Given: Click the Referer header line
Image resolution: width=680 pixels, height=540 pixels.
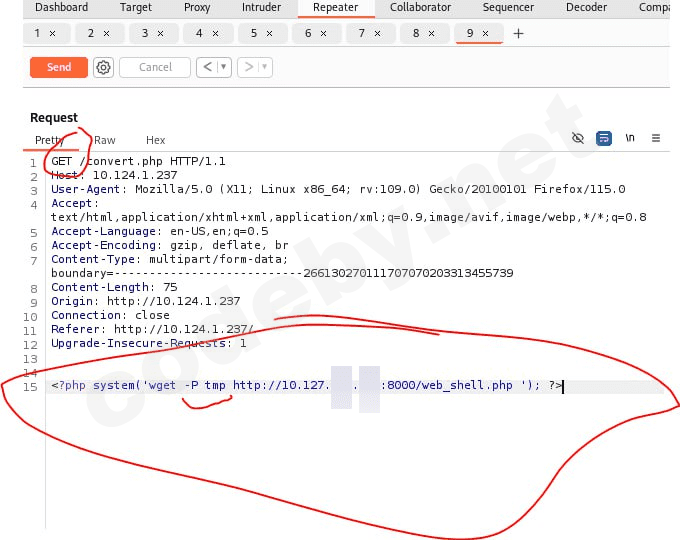Looking at the screenshot, I should pos(152,329).
